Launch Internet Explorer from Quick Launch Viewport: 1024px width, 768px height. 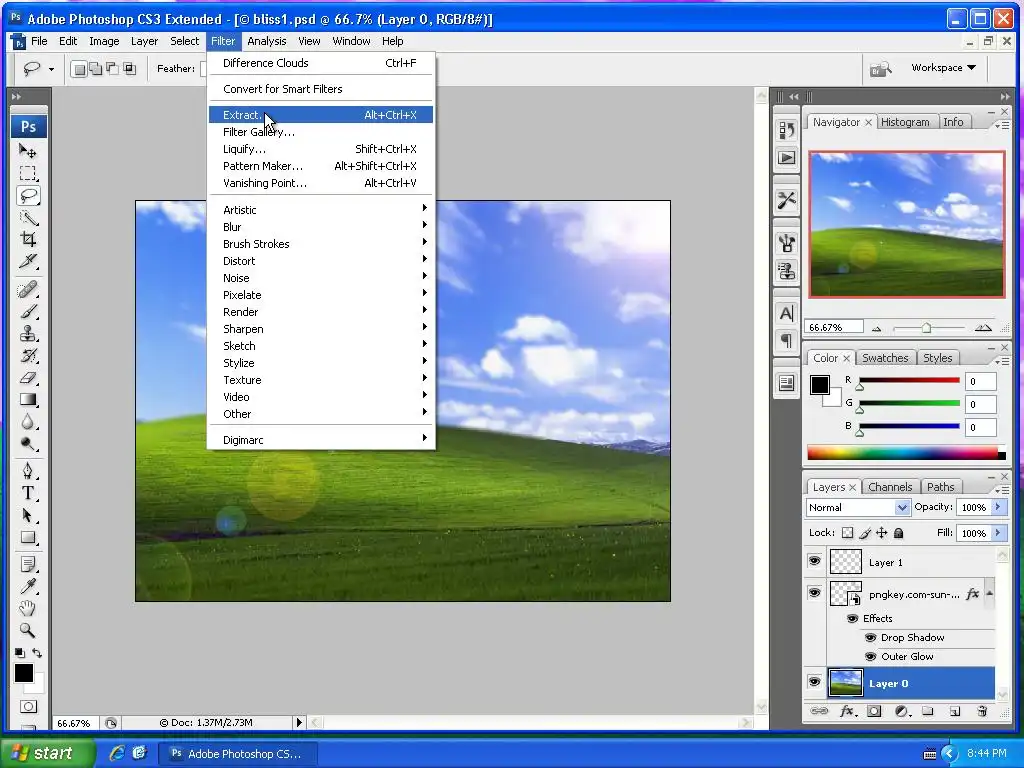[x=117, y=753]
